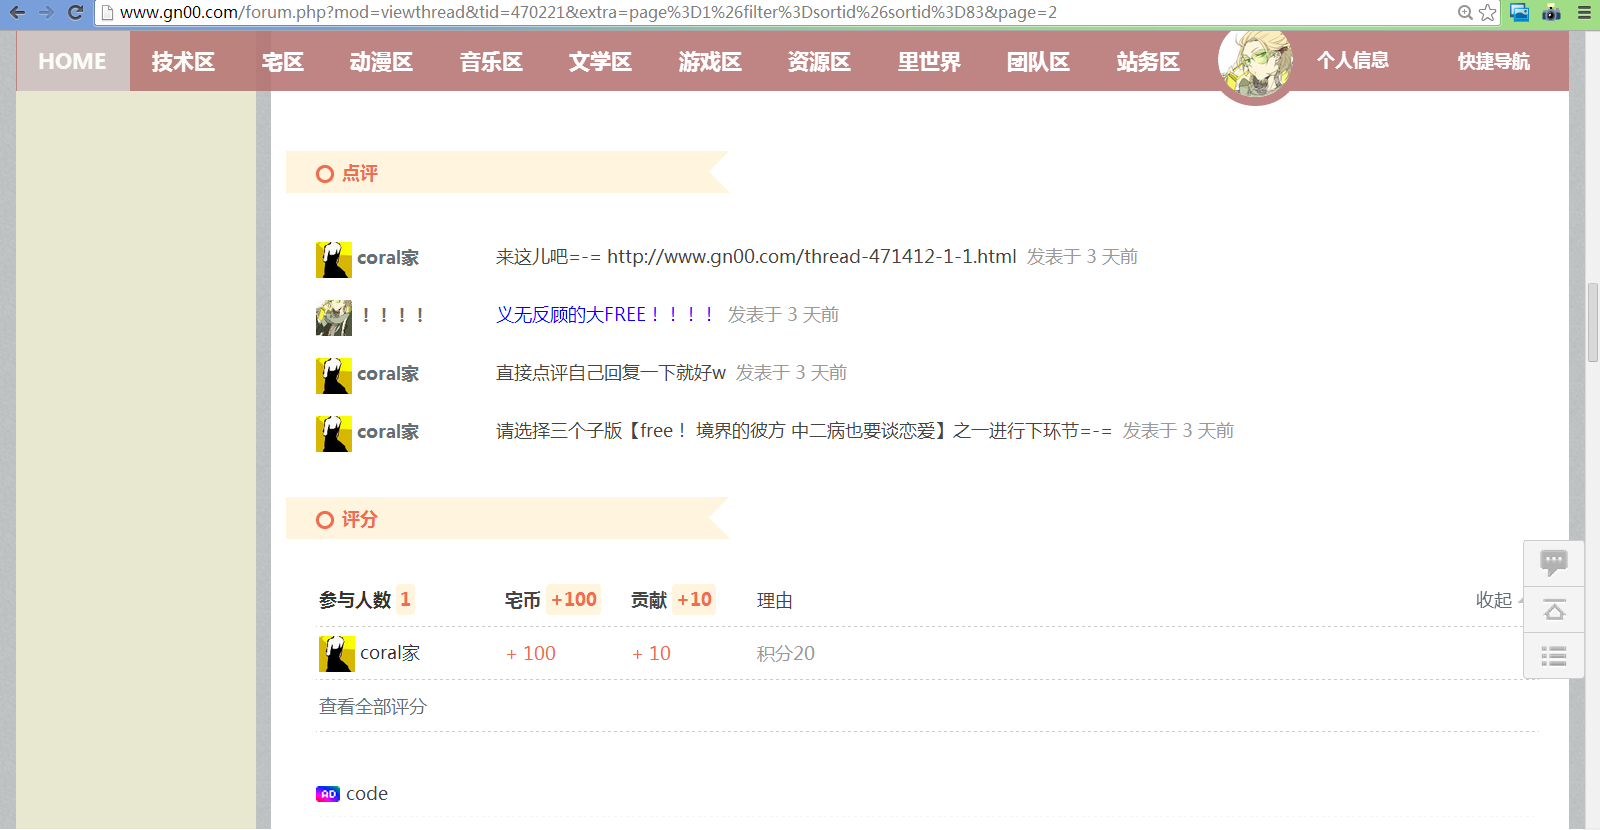
Task: Open 查看全部评分 to view all ratings
Action: pyautogui.click(x=372, y=707)
